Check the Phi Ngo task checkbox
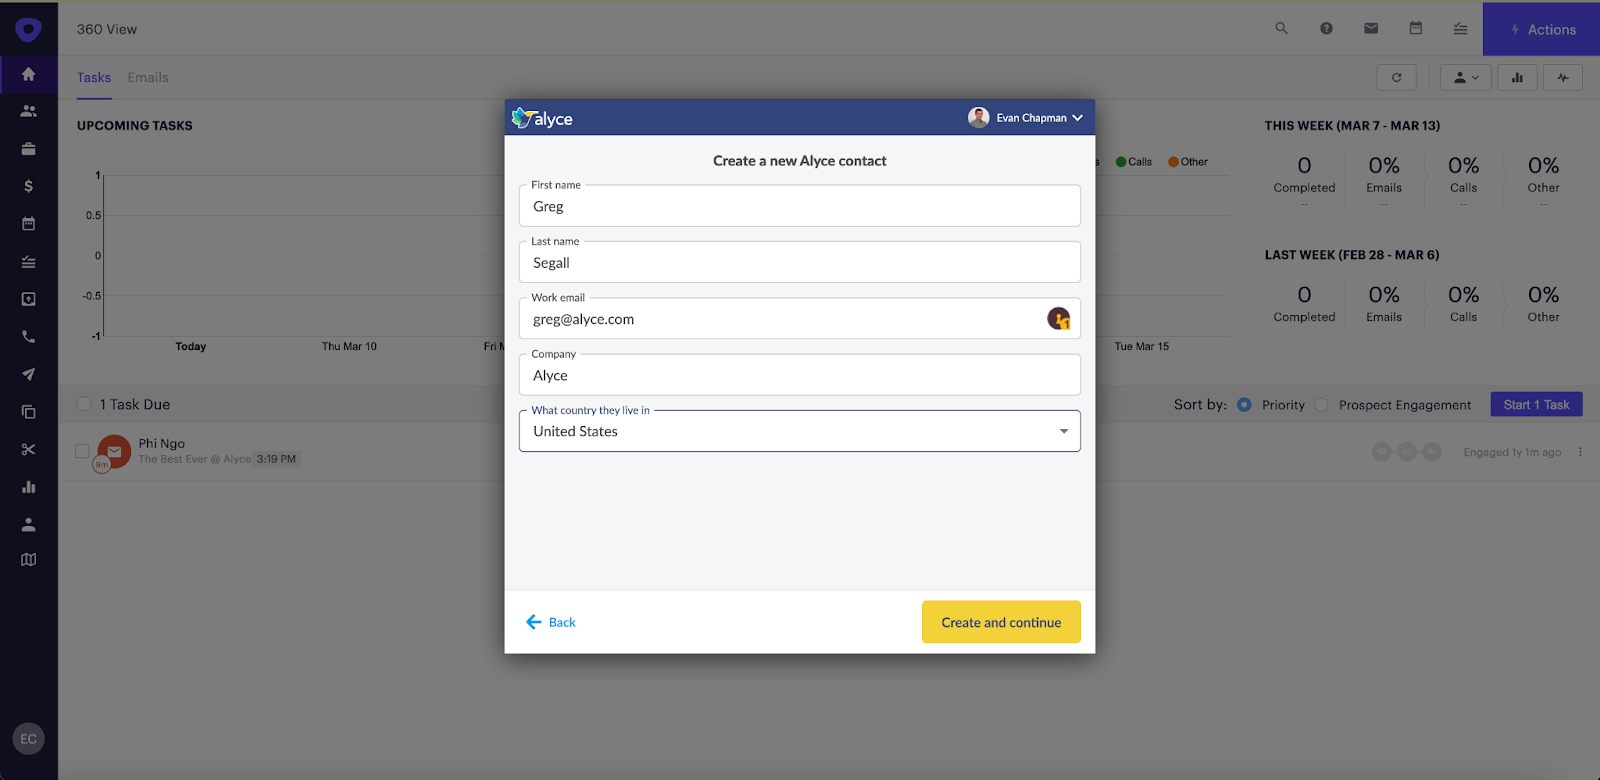This screenshot has height=780, width=1600. [x=83, y=451]
